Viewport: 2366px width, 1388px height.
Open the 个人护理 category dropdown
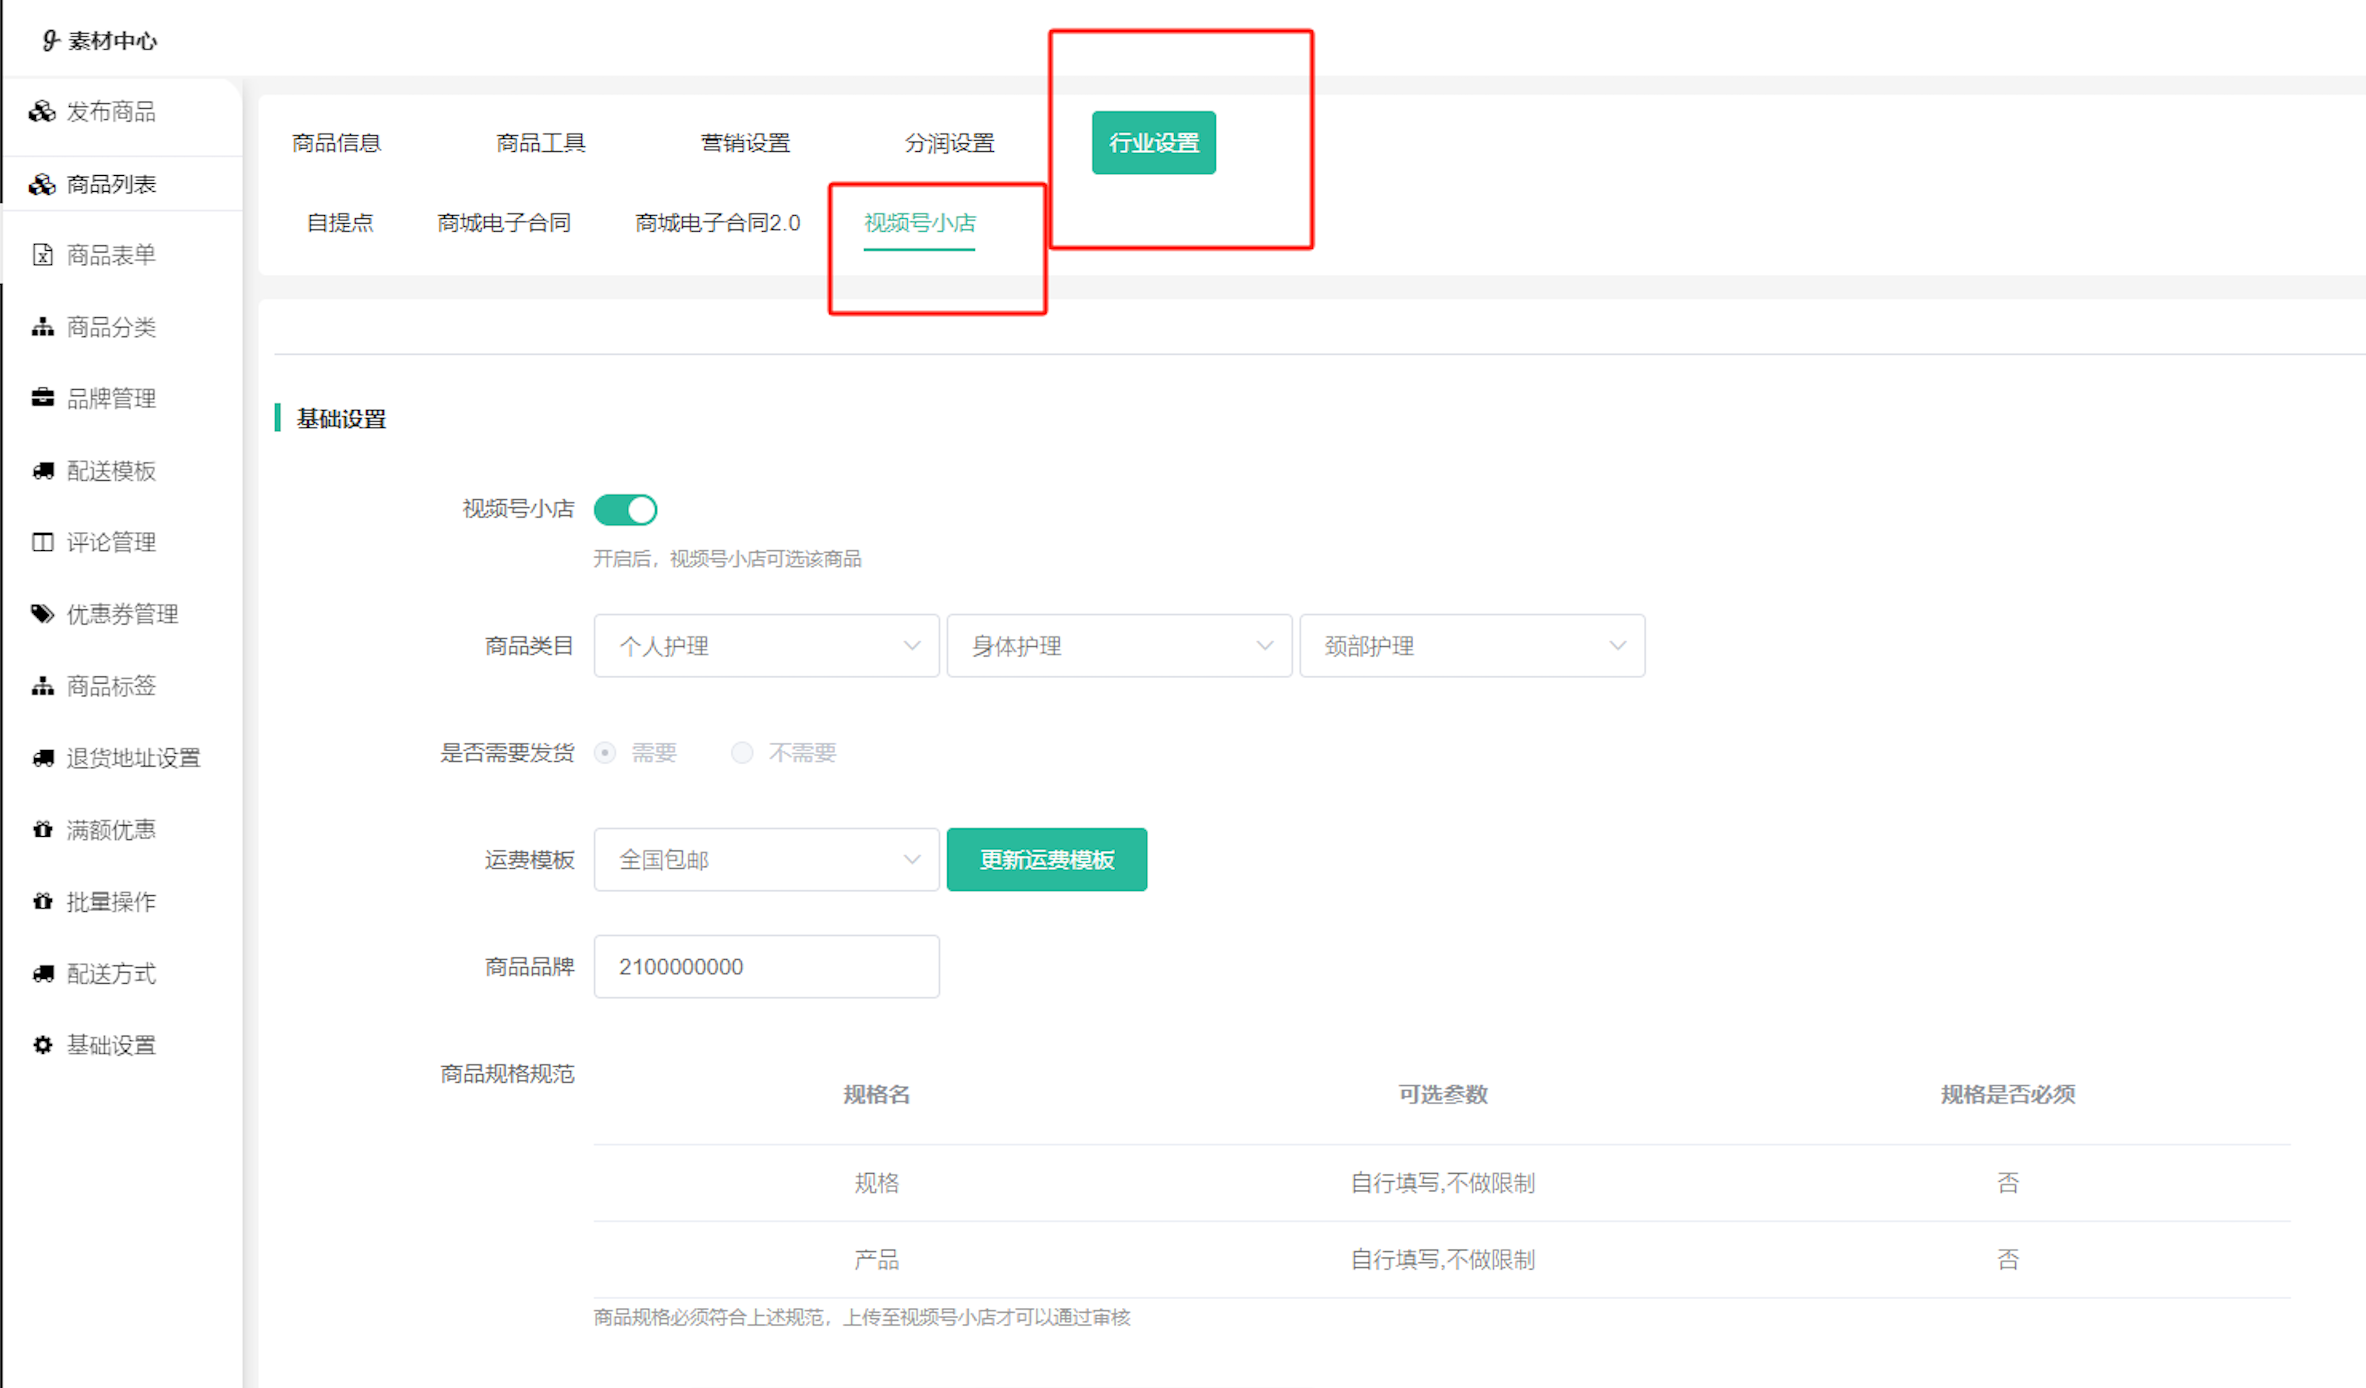766,646
